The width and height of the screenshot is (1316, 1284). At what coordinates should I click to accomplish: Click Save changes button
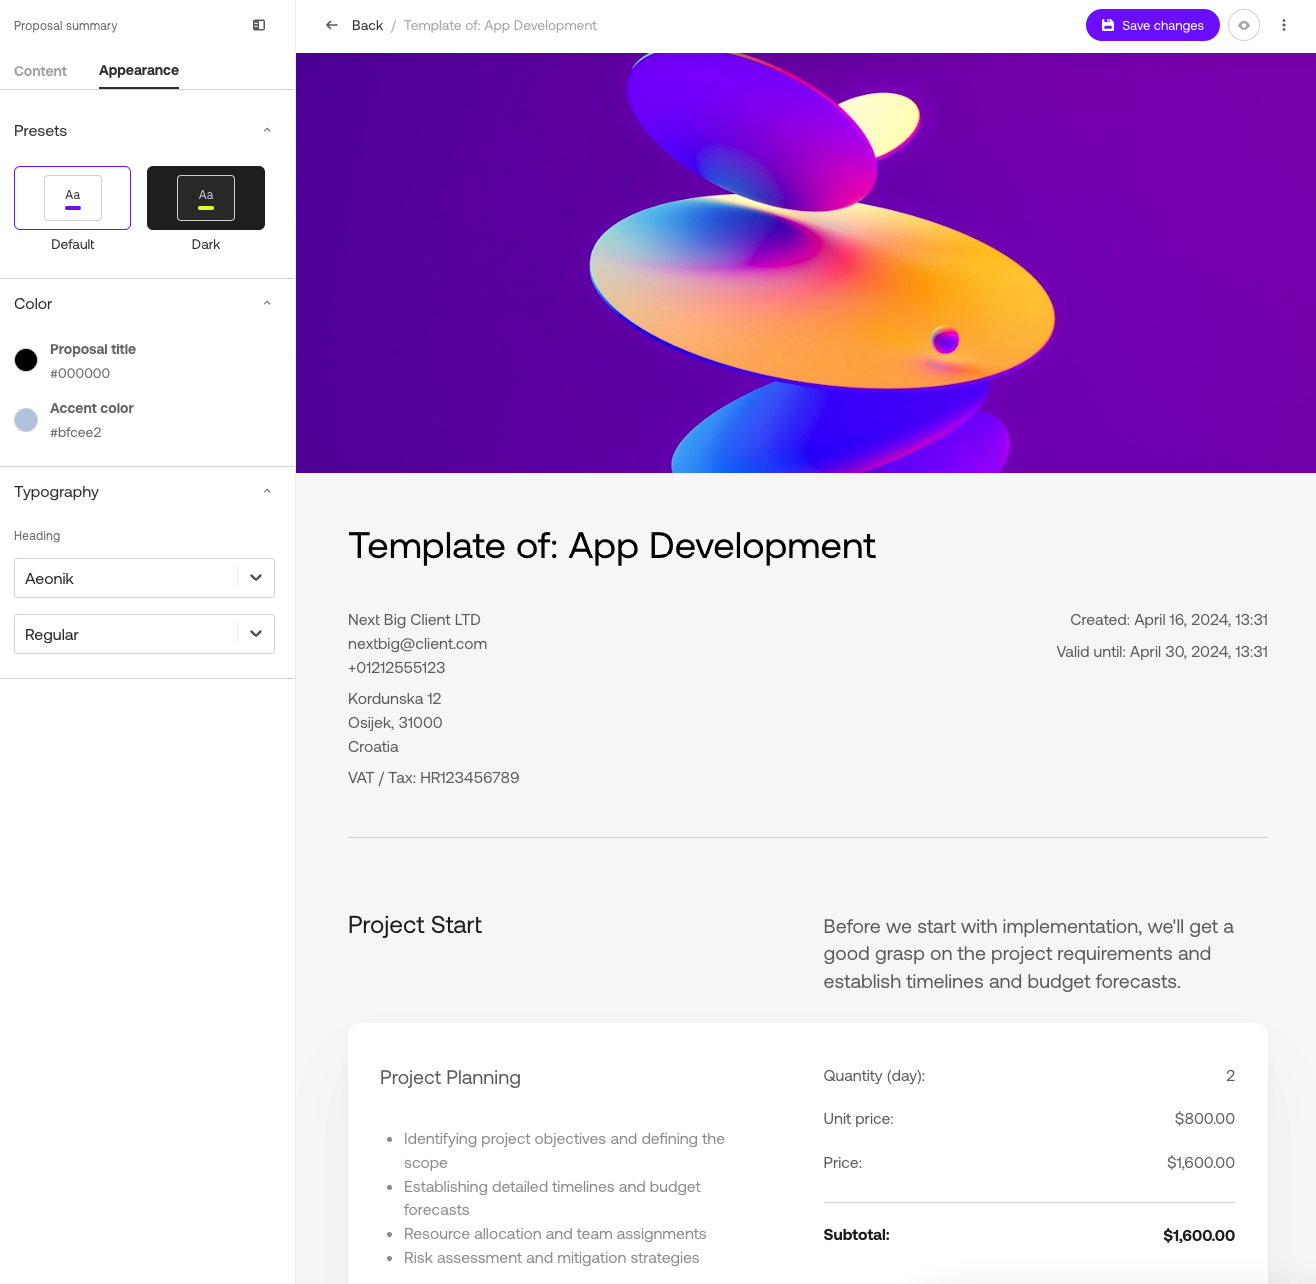tap(1153, 25)
